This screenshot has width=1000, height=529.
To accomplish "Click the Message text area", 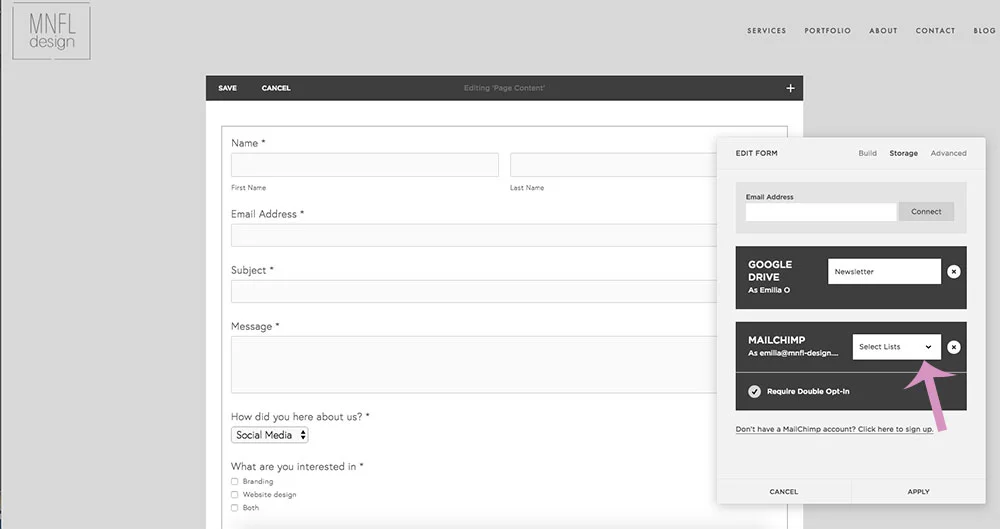I will coord(474,364).
